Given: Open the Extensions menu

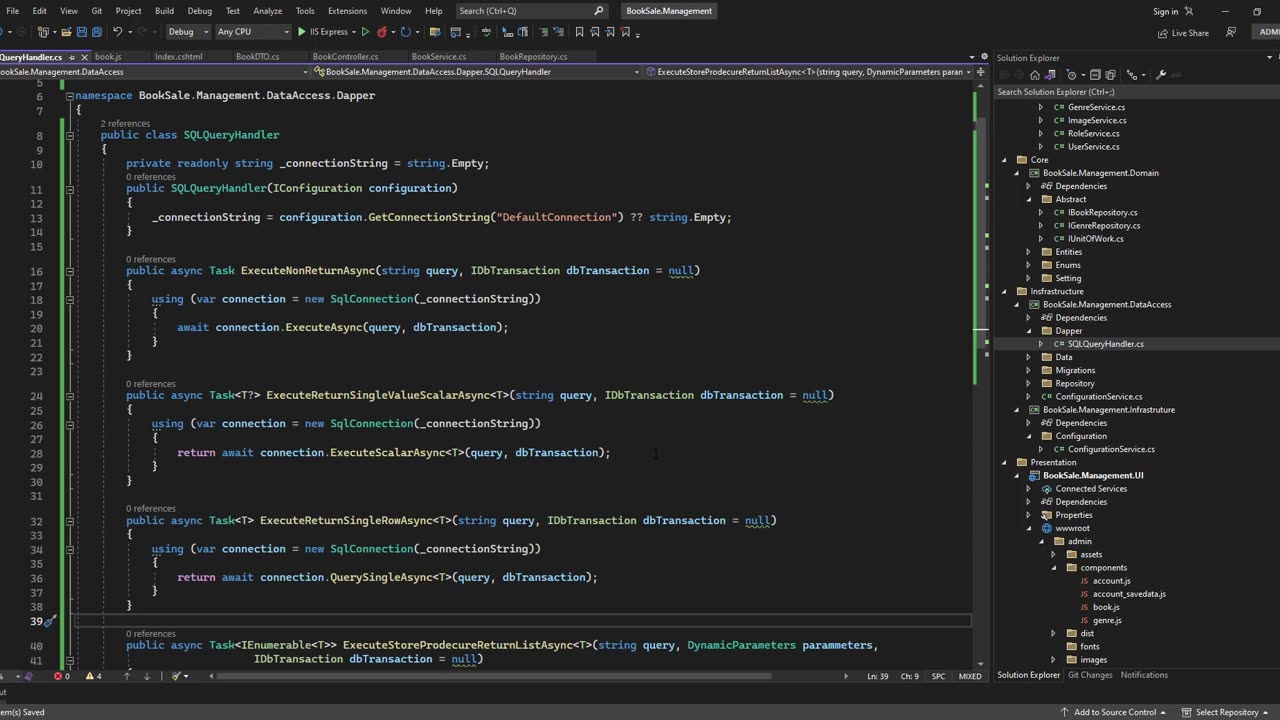Looking at the screenshot, I should (x=347, y=11).
